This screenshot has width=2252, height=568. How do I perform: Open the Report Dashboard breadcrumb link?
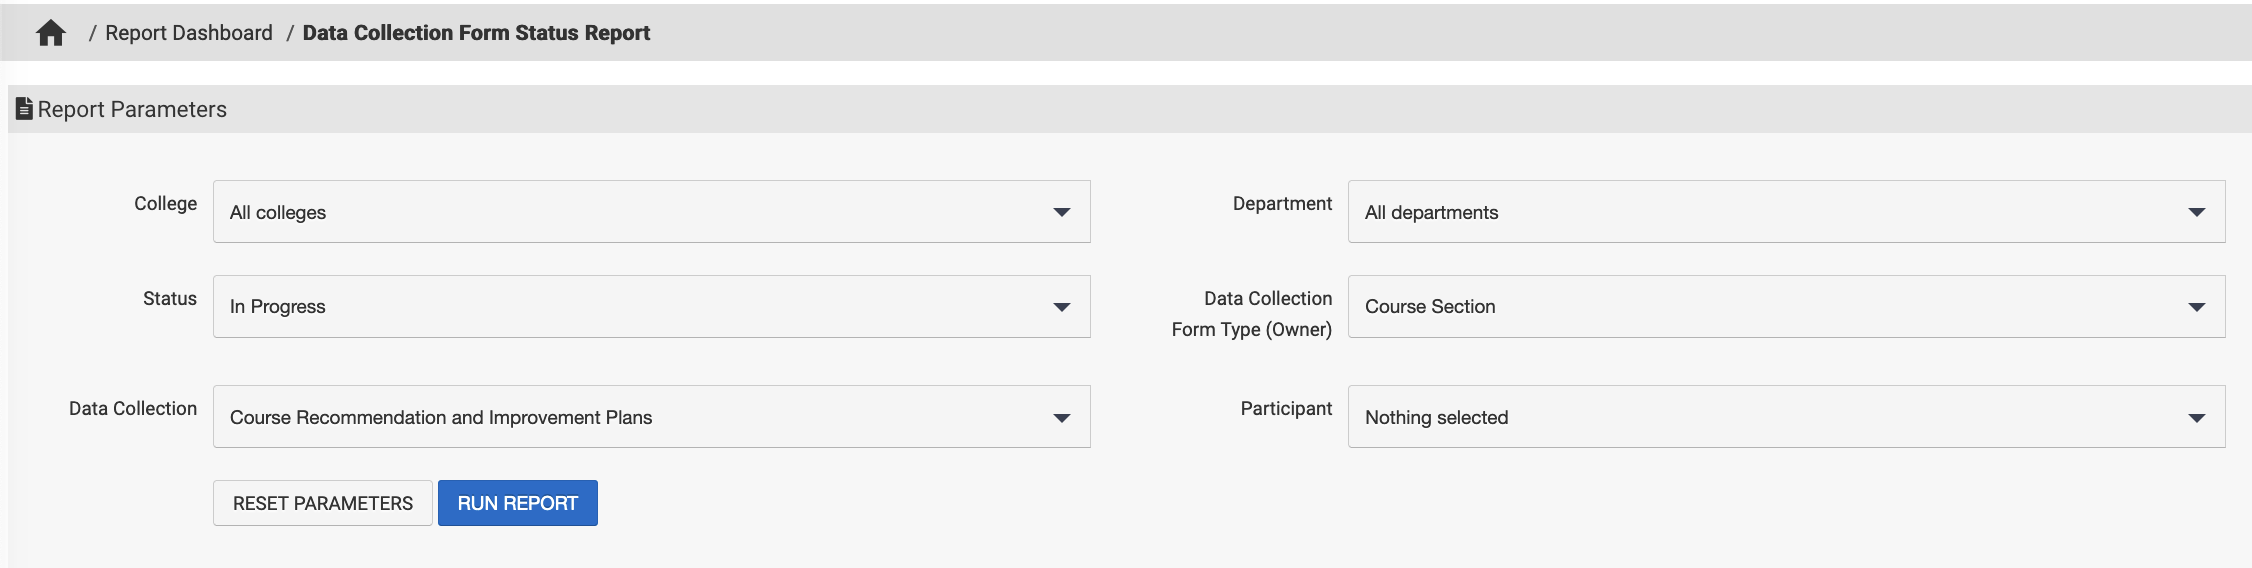[188, 33]
